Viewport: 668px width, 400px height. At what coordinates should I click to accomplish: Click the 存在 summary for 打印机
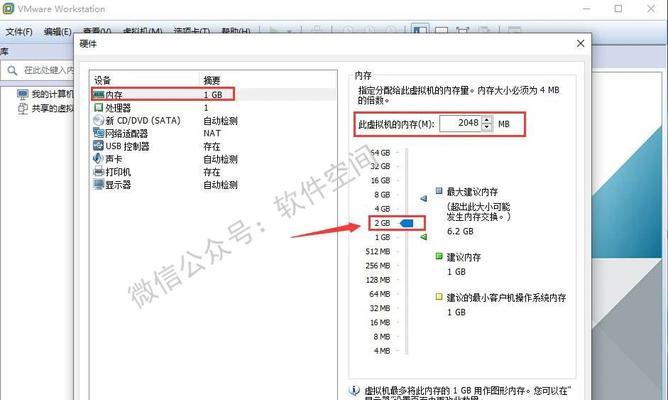pos(212,172)
